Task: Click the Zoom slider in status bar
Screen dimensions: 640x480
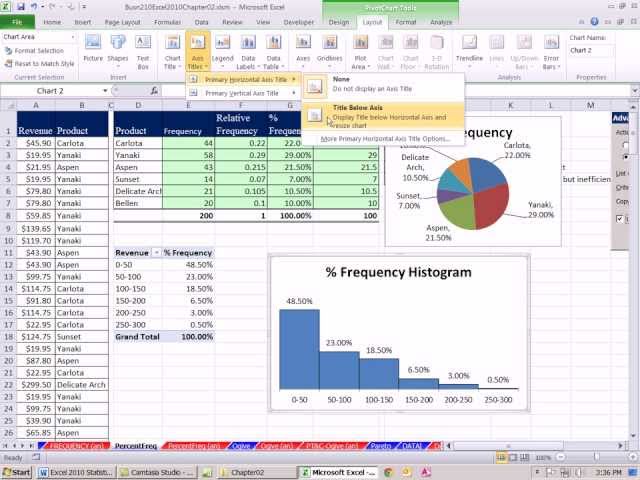Action: [x=597, y=458]
